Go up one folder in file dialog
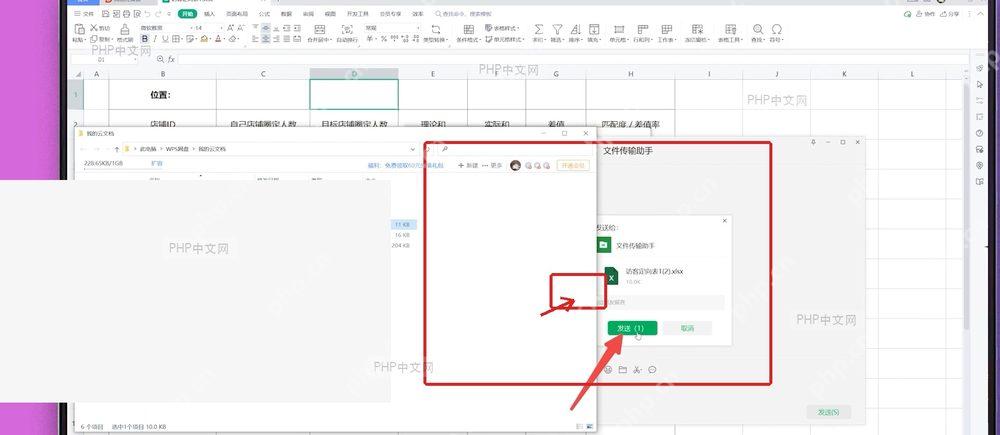 click(x=117, y=149)
